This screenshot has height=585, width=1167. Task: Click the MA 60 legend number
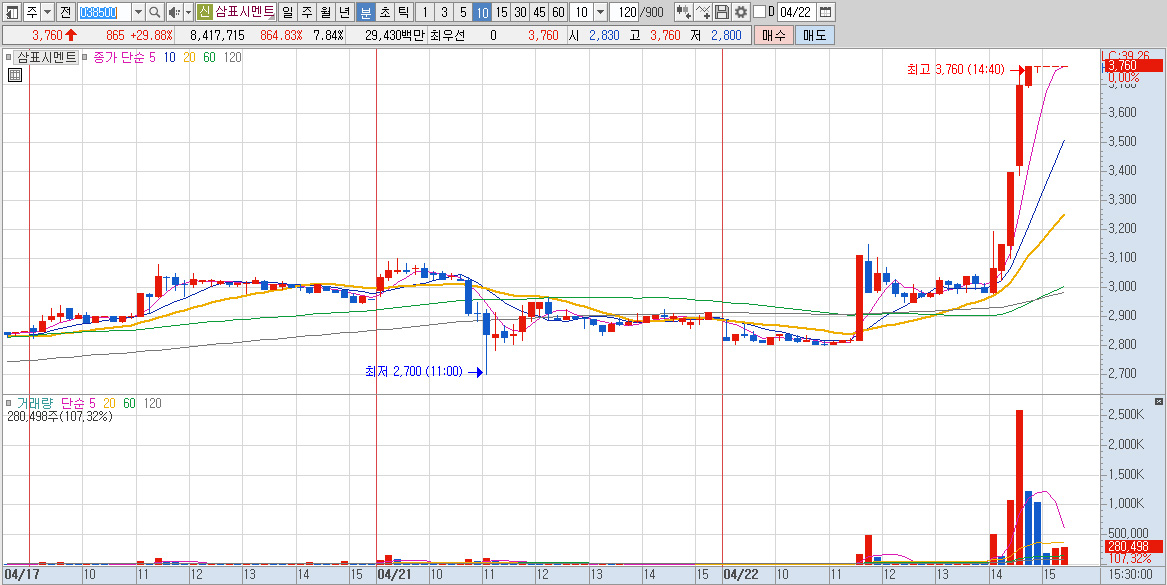(x=208, y=57)
